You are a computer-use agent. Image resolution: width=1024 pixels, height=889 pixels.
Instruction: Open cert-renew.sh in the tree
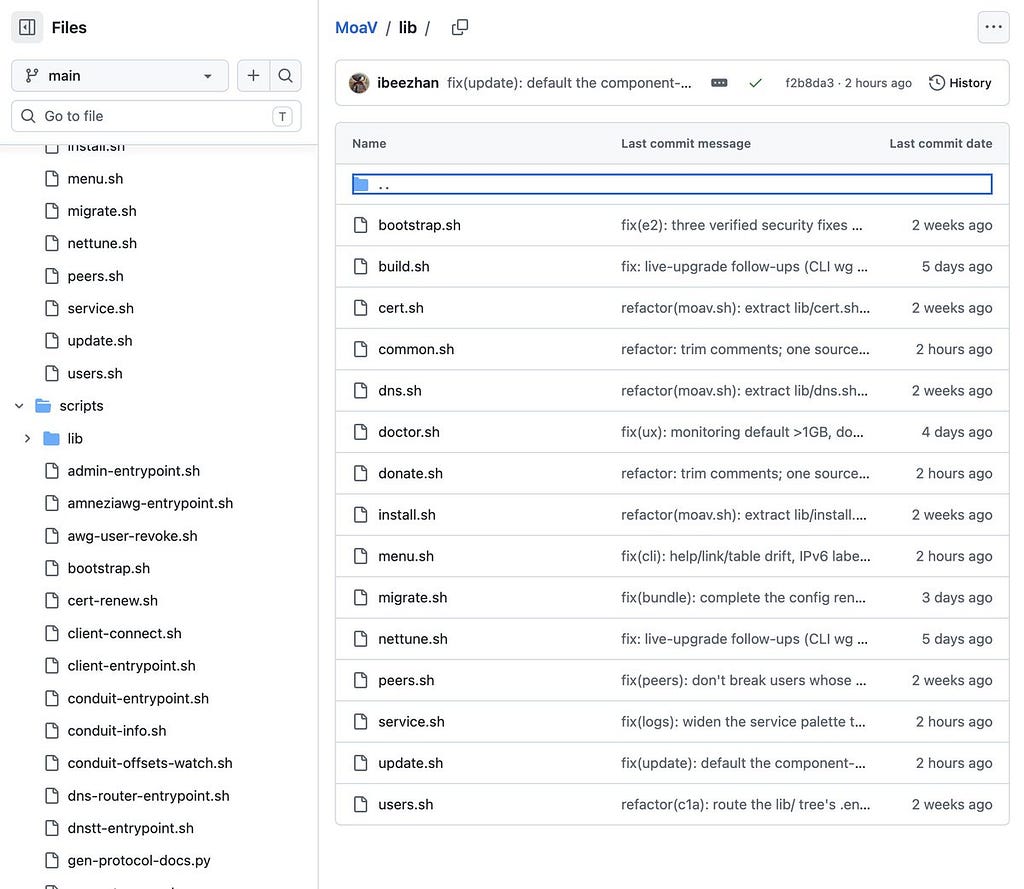(x=112, y=601)
